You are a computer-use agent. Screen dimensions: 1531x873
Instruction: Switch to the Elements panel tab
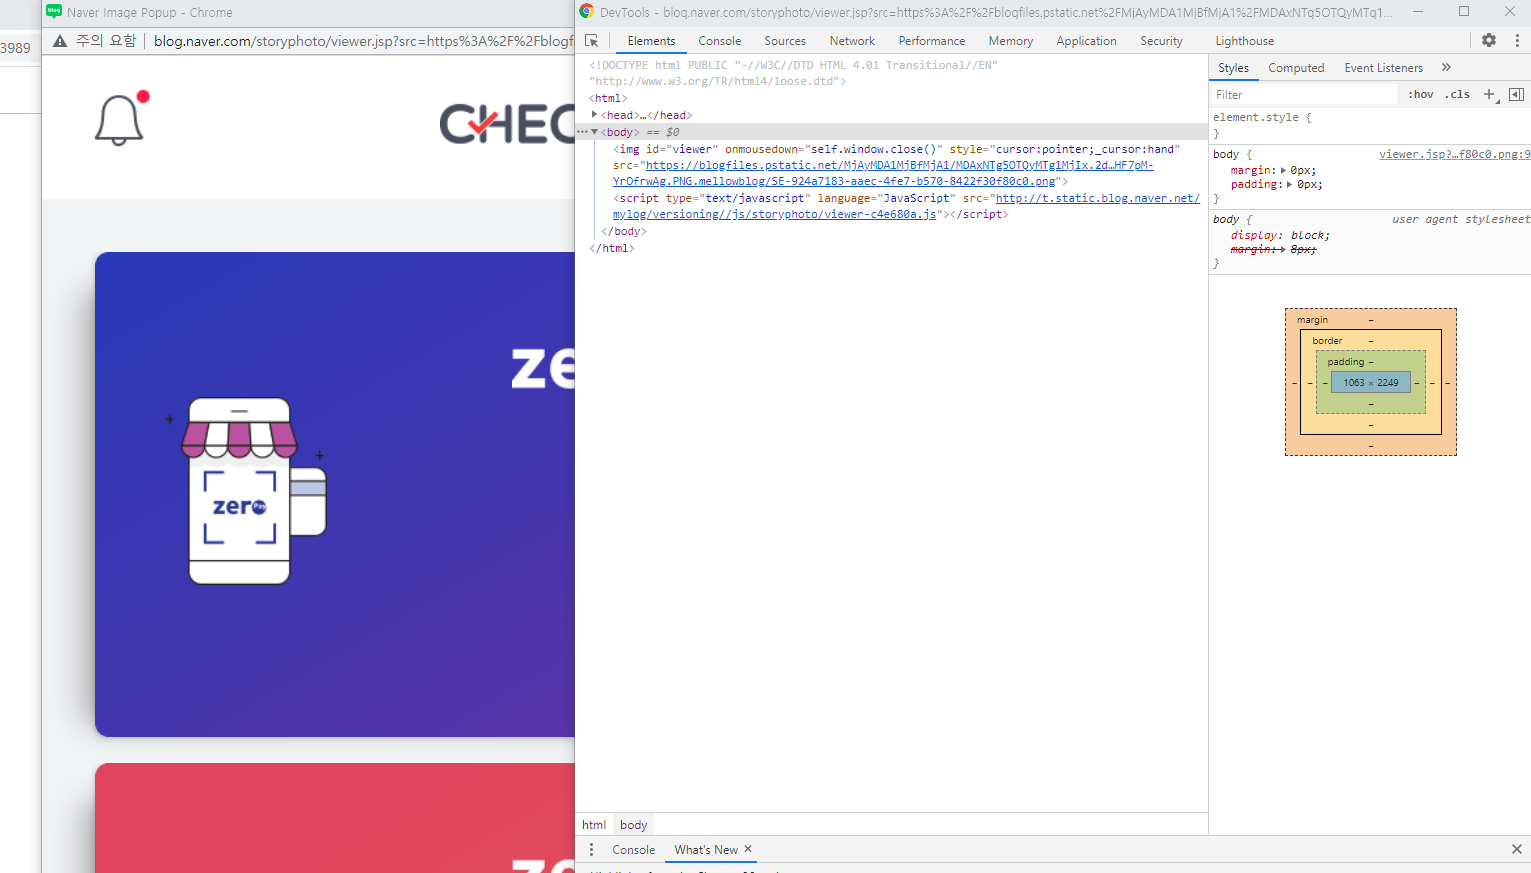pyautogui.click(x=651, y=41)
